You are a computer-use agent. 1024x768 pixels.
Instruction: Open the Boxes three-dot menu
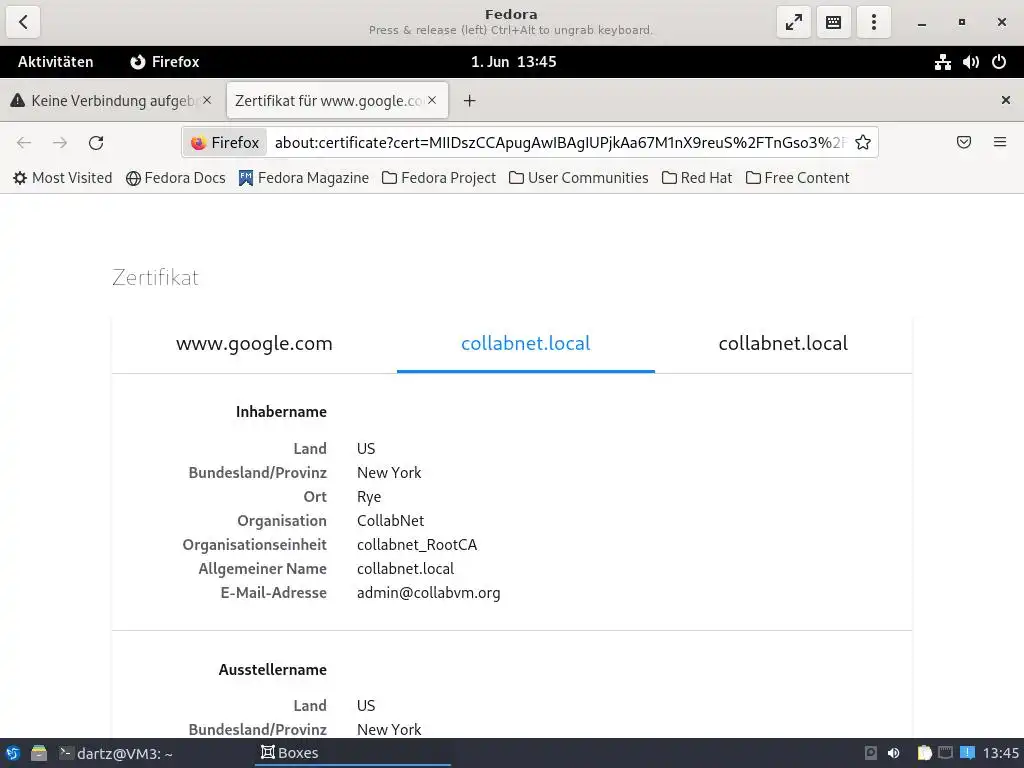point(874,22)
